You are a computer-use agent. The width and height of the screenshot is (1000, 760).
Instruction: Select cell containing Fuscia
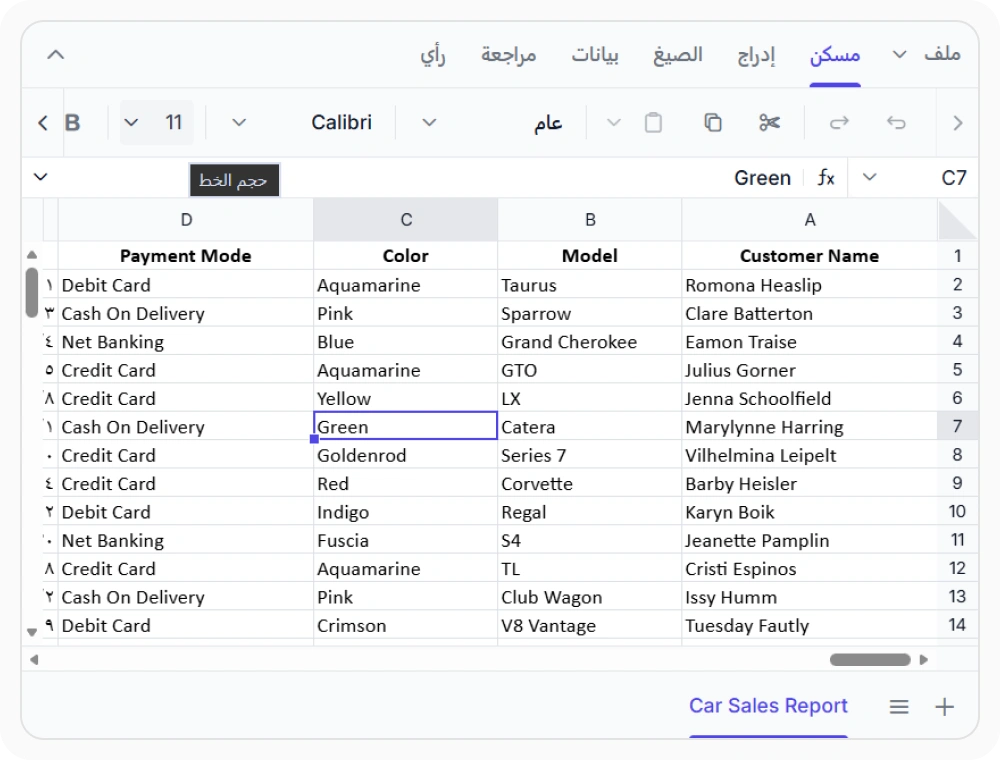pyautogui.click(x=406, y=540)
